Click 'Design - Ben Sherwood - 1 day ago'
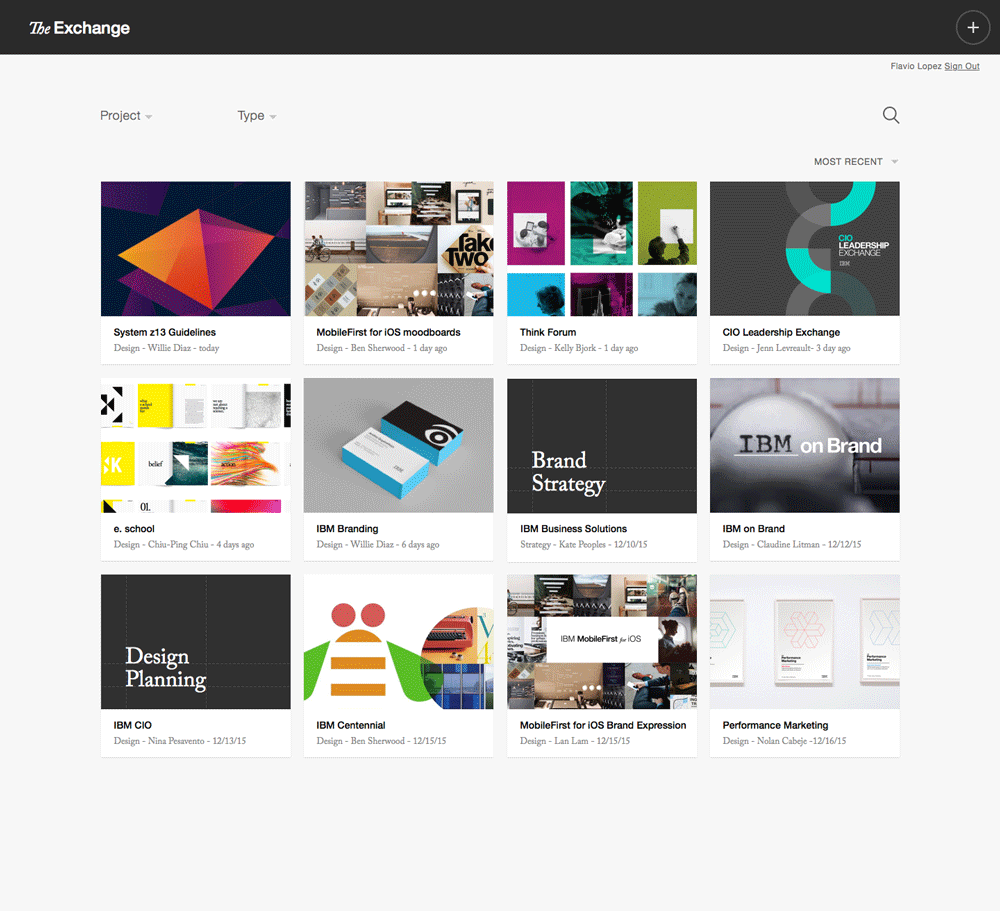Image resolution: width=1000 pixels, height=913 pixels. pos(381,348)
